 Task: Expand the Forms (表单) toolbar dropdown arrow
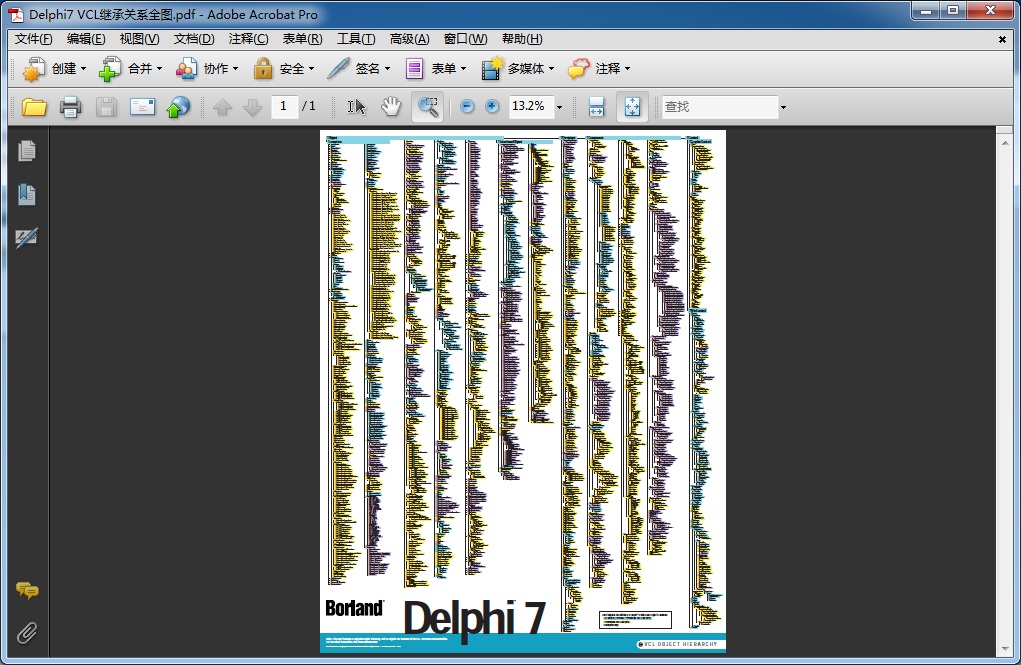(464, 69)
